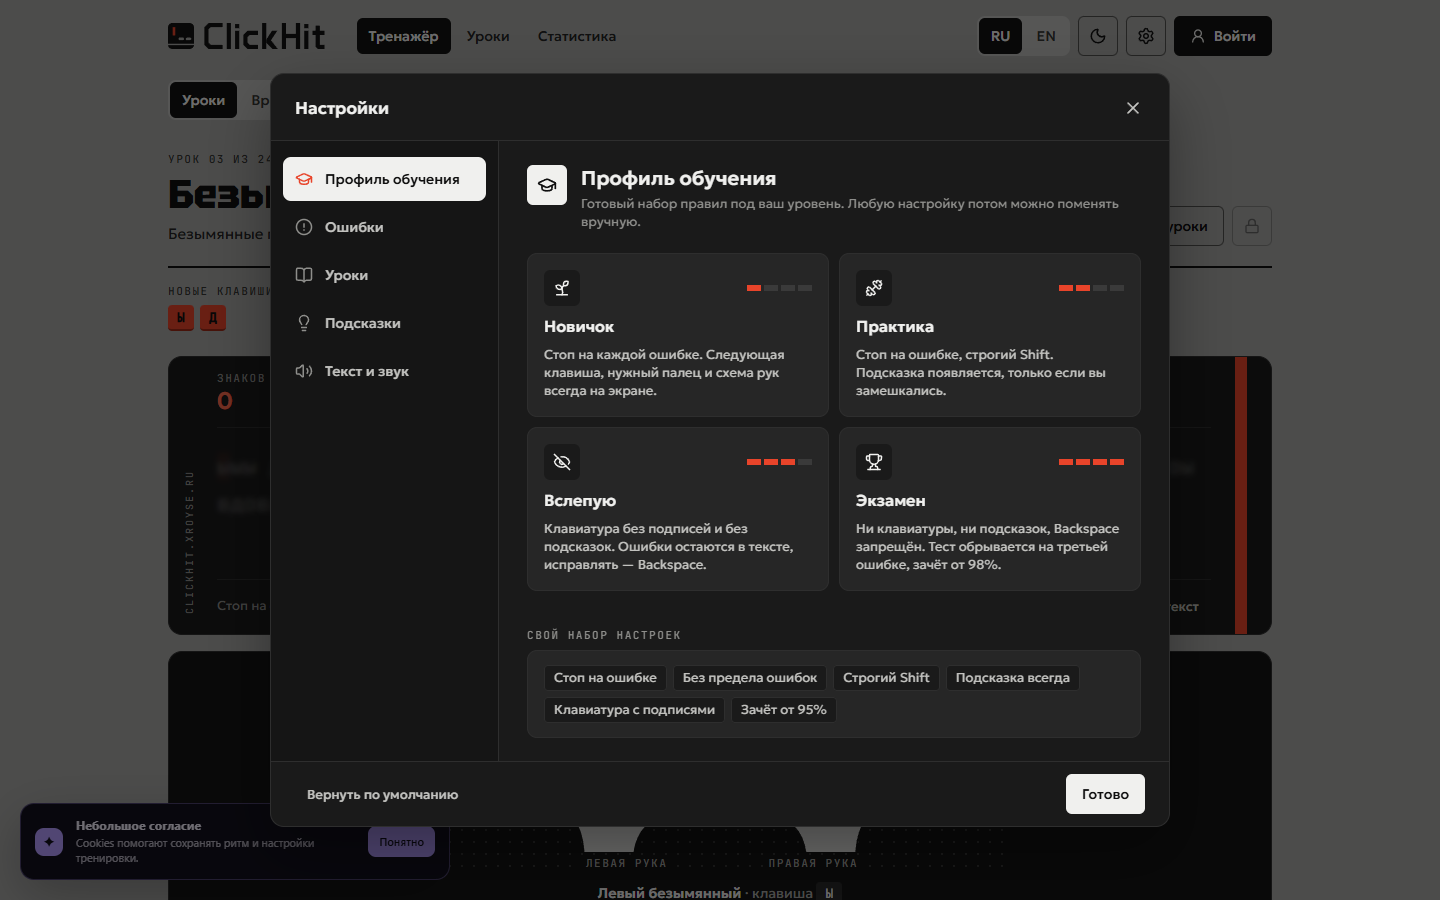
Task: Click the Строгий Shift chip
Action: [886, 678]
